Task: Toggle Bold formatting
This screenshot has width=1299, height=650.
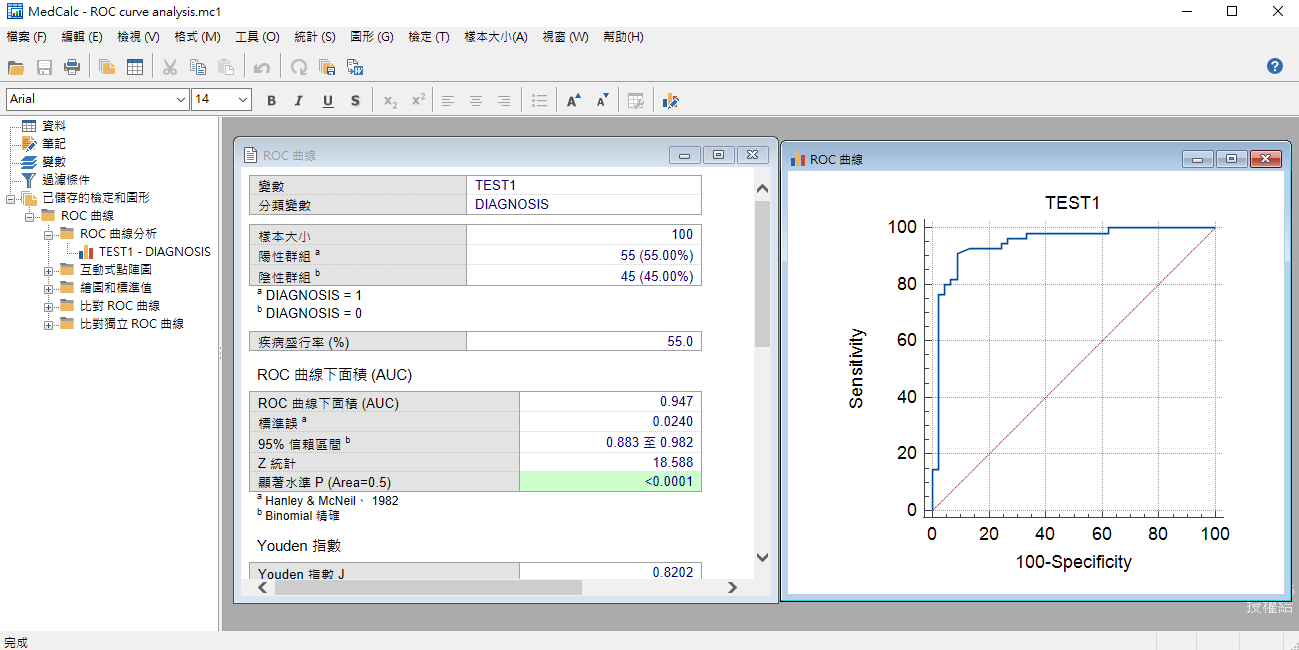Action: coord(271,100)
